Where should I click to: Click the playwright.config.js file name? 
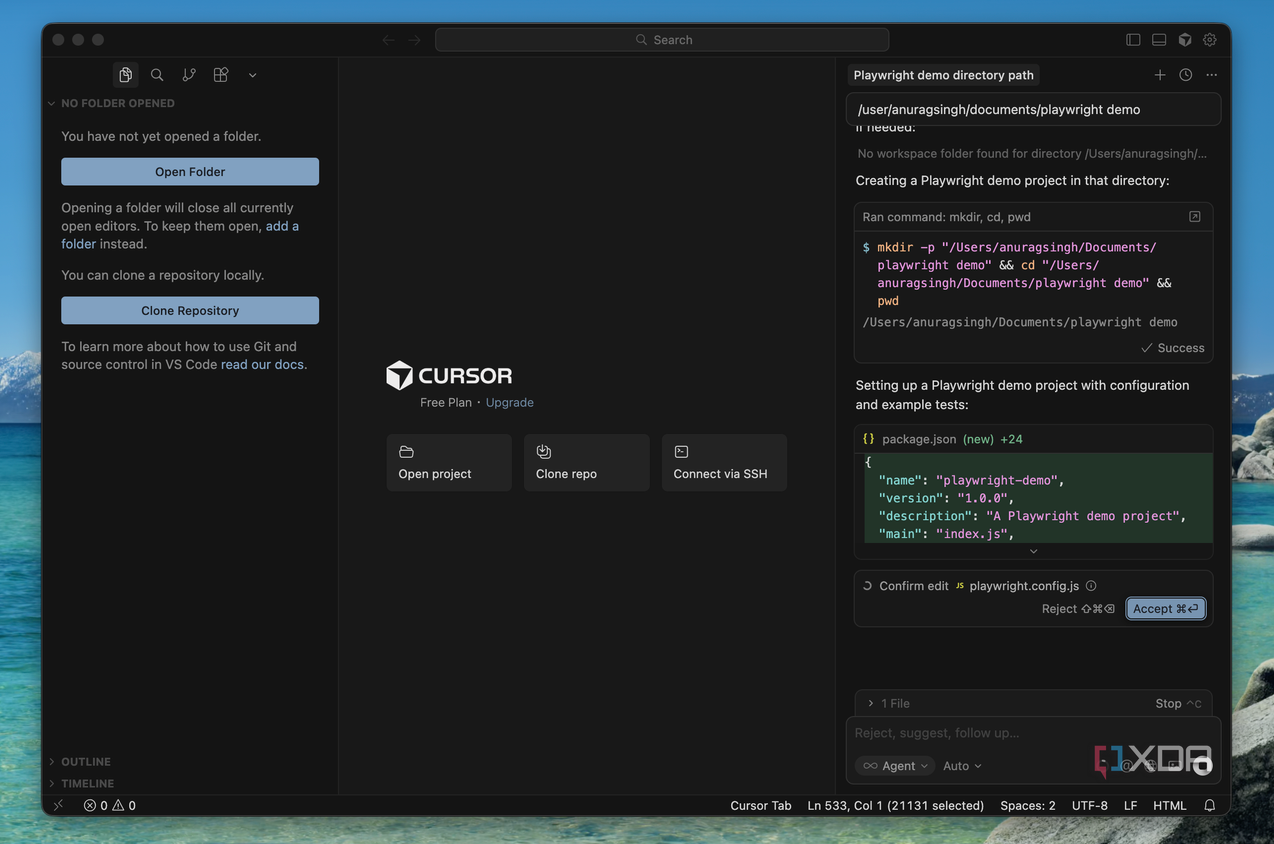1024,586
